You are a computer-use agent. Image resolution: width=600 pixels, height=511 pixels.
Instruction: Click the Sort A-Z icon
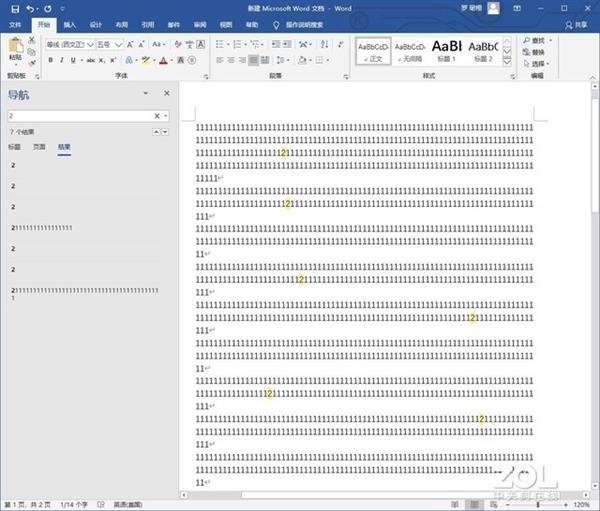(324, 45)
